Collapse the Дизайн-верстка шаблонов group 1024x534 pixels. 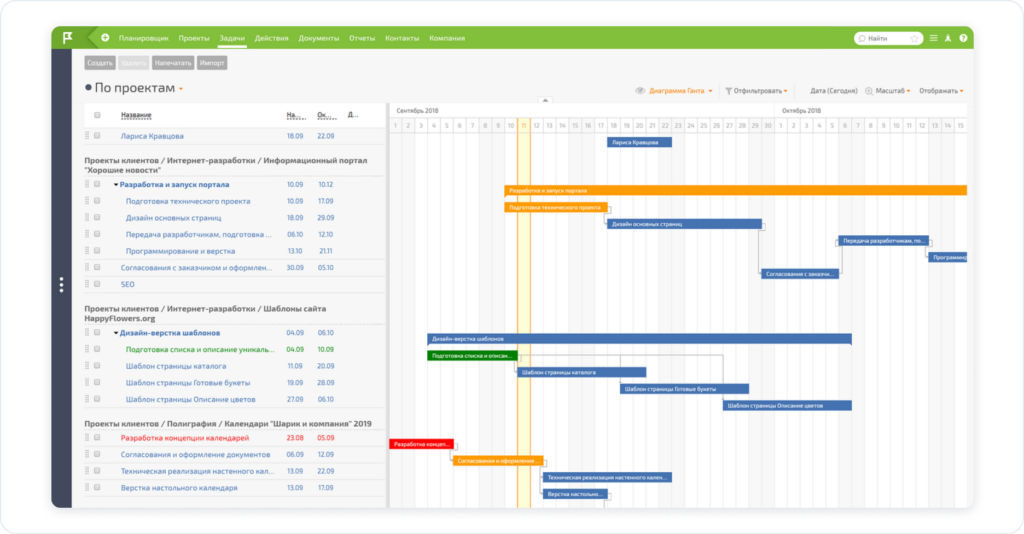point(116,333)
